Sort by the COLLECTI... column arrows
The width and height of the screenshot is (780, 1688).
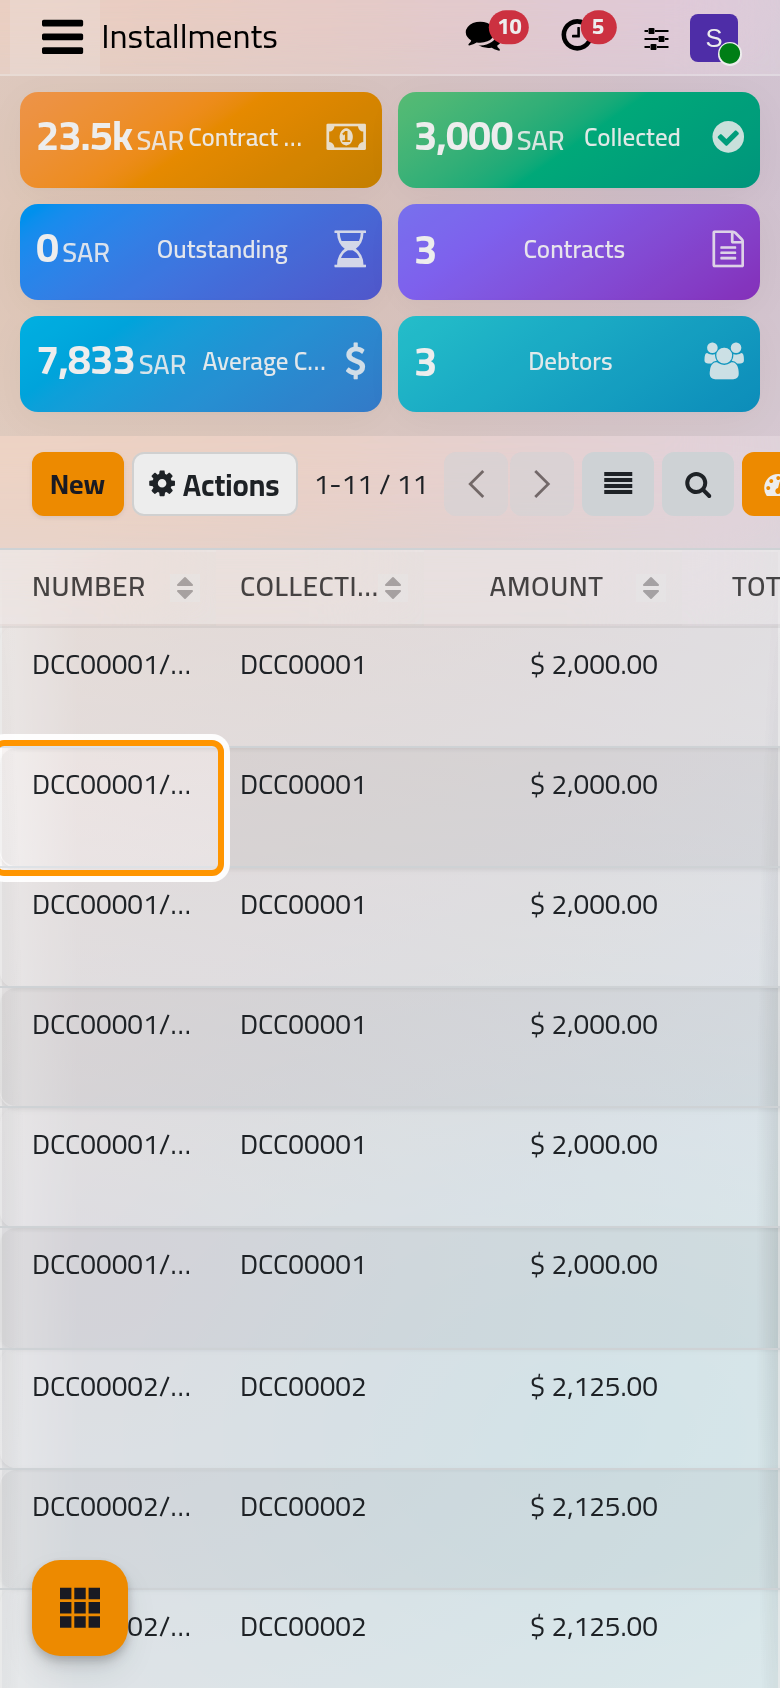pos(393,588)
